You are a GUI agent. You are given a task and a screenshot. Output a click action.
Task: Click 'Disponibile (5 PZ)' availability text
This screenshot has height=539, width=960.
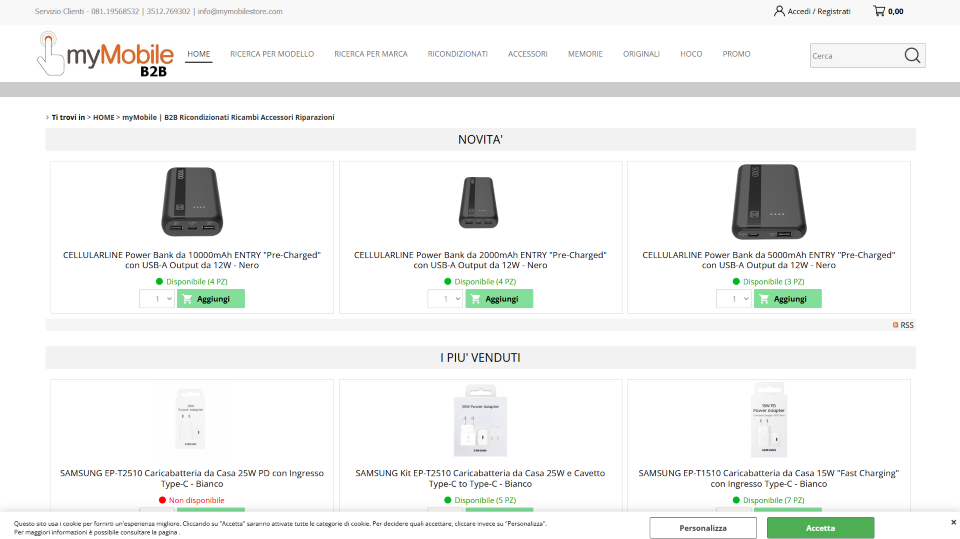click(485, 500)
